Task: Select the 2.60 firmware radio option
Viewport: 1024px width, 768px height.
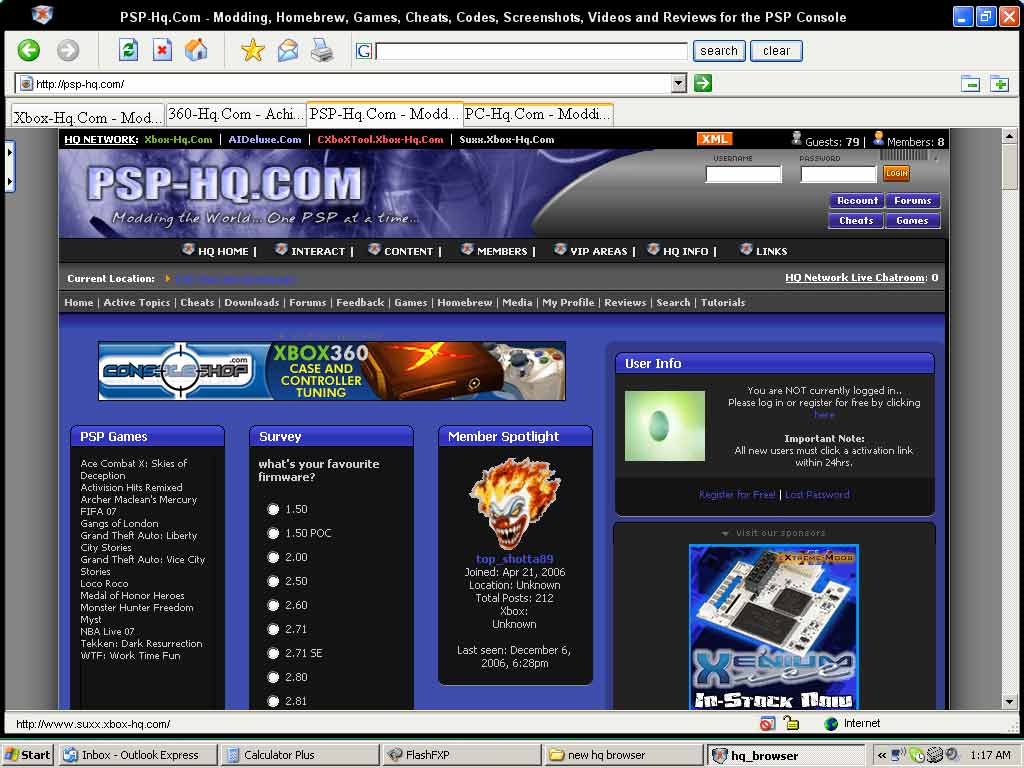Action: [x=273, y=605]
